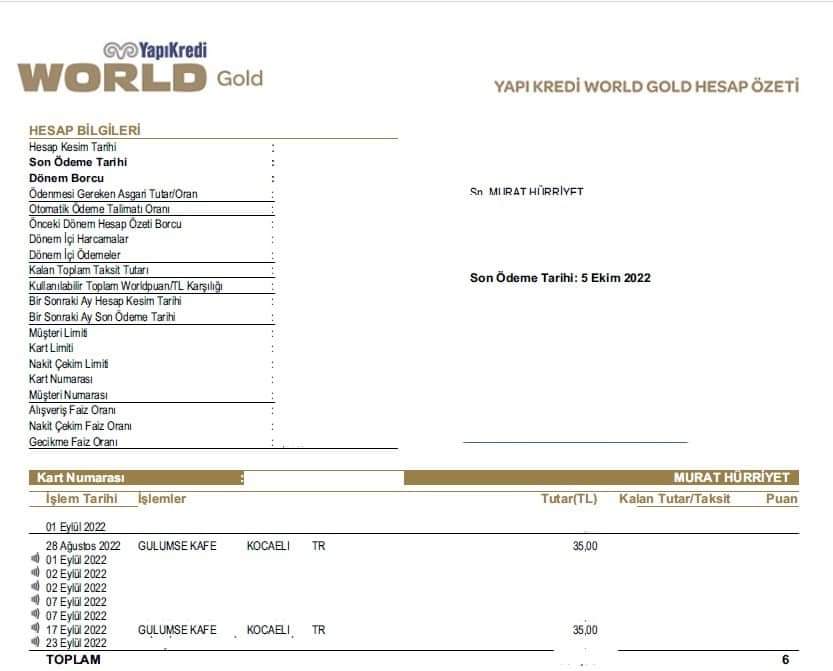This screenshot has height=671, width=833.
Task: Click 'KOCAELI' in the 17 Eylül row
Action: (x=268, y=630)
